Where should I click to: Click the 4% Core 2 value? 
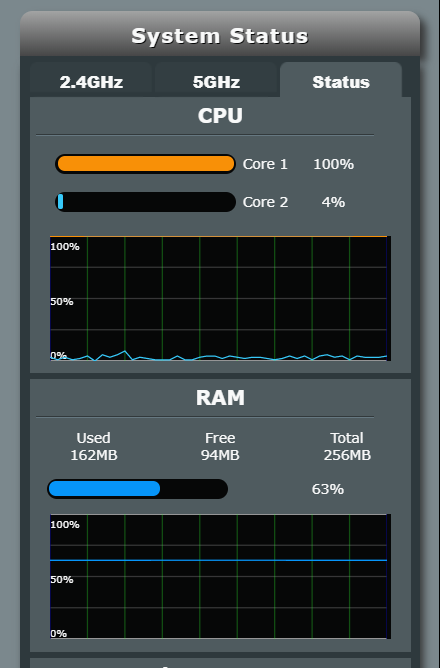tap(333, 202)
